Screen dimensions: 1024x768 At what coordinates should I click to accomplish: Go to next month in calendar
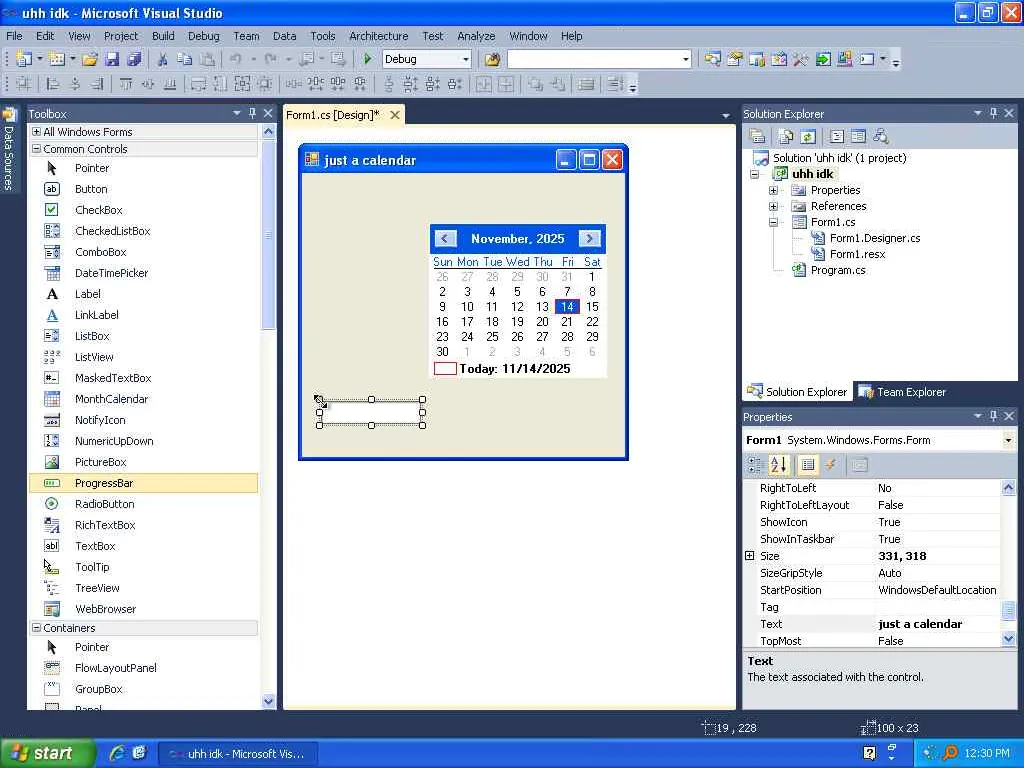[590, 238]
